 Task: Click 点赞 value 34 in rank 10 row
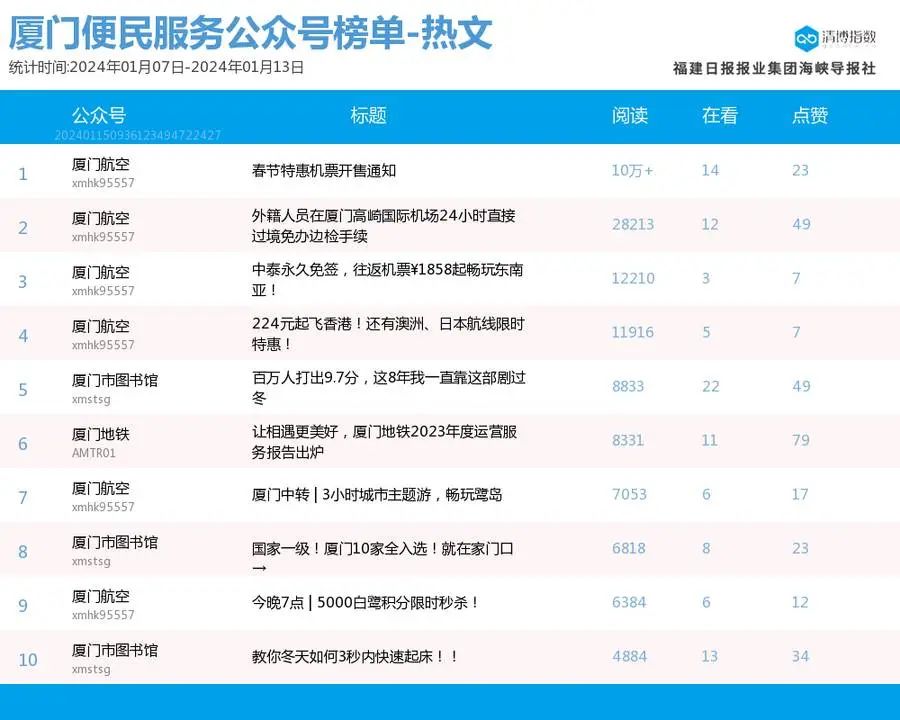pos(800,656)
